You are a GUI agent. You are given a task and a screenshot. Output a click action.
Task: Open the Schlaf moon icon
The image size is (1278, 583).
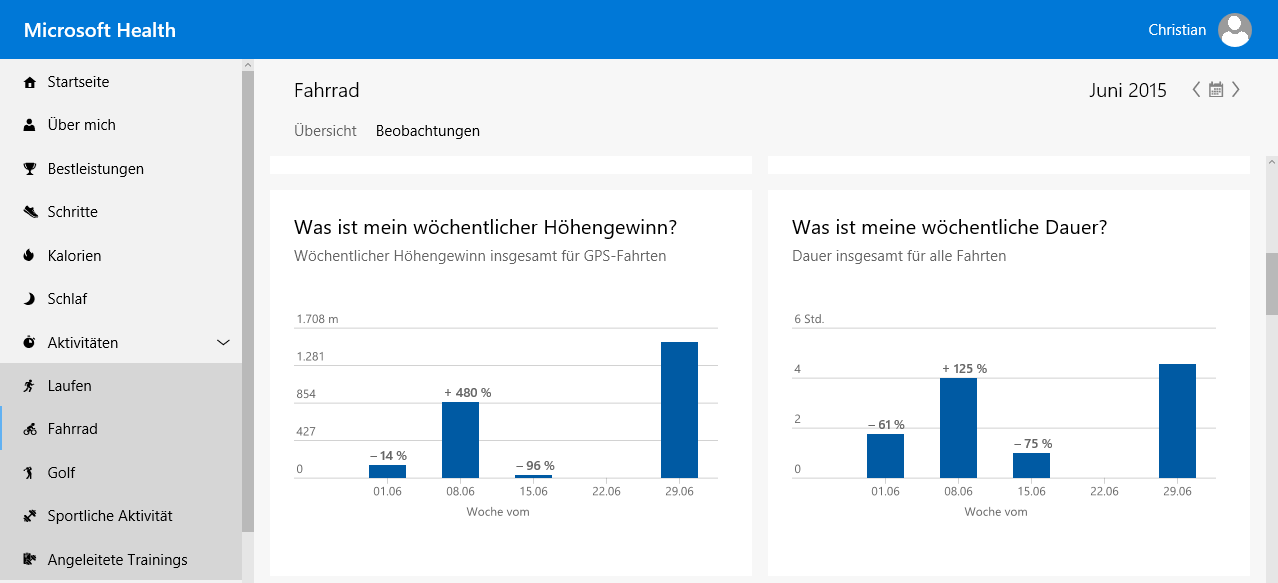tap(29, 299)
